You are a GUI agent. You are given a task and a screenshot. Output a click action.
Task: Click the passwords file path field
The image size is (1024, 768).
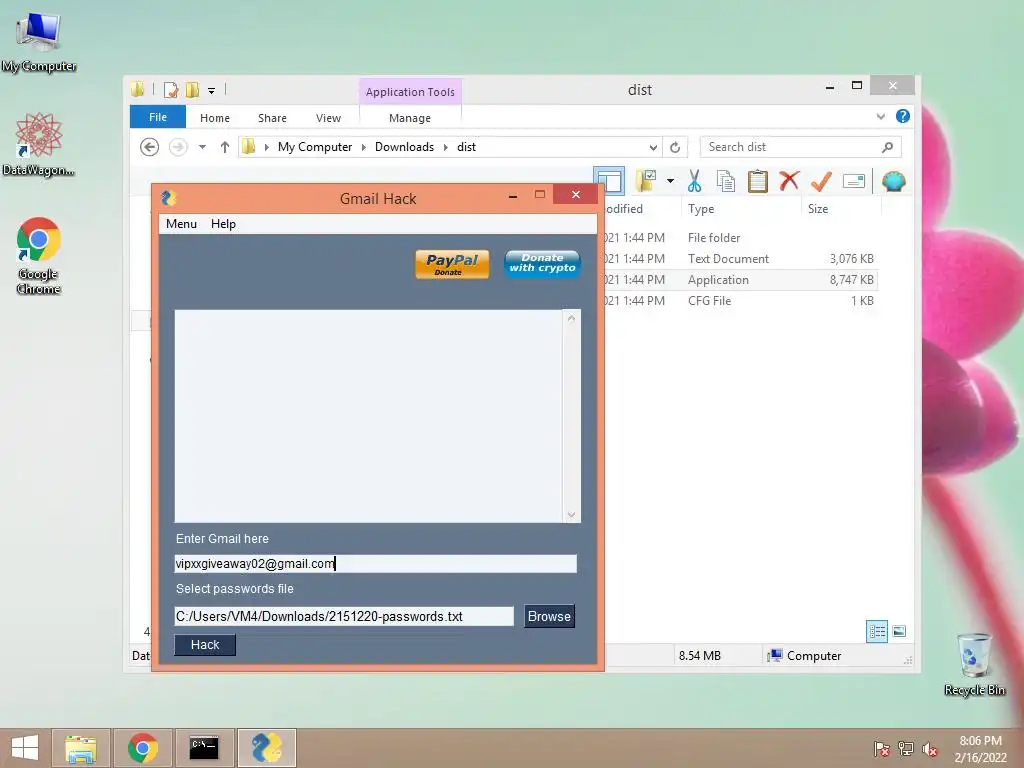click(344, 616)
